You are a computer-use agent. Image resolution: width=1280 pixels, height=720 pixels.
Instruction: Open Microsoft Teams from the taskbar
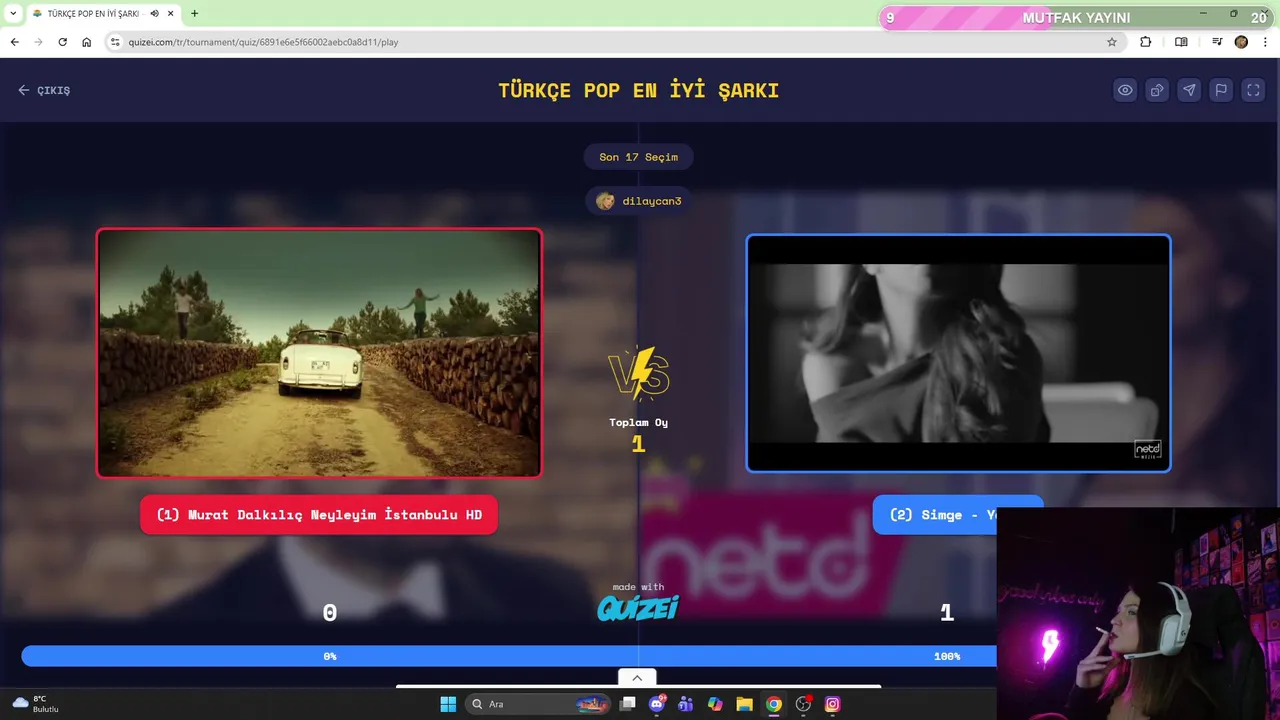coord(686,704)
